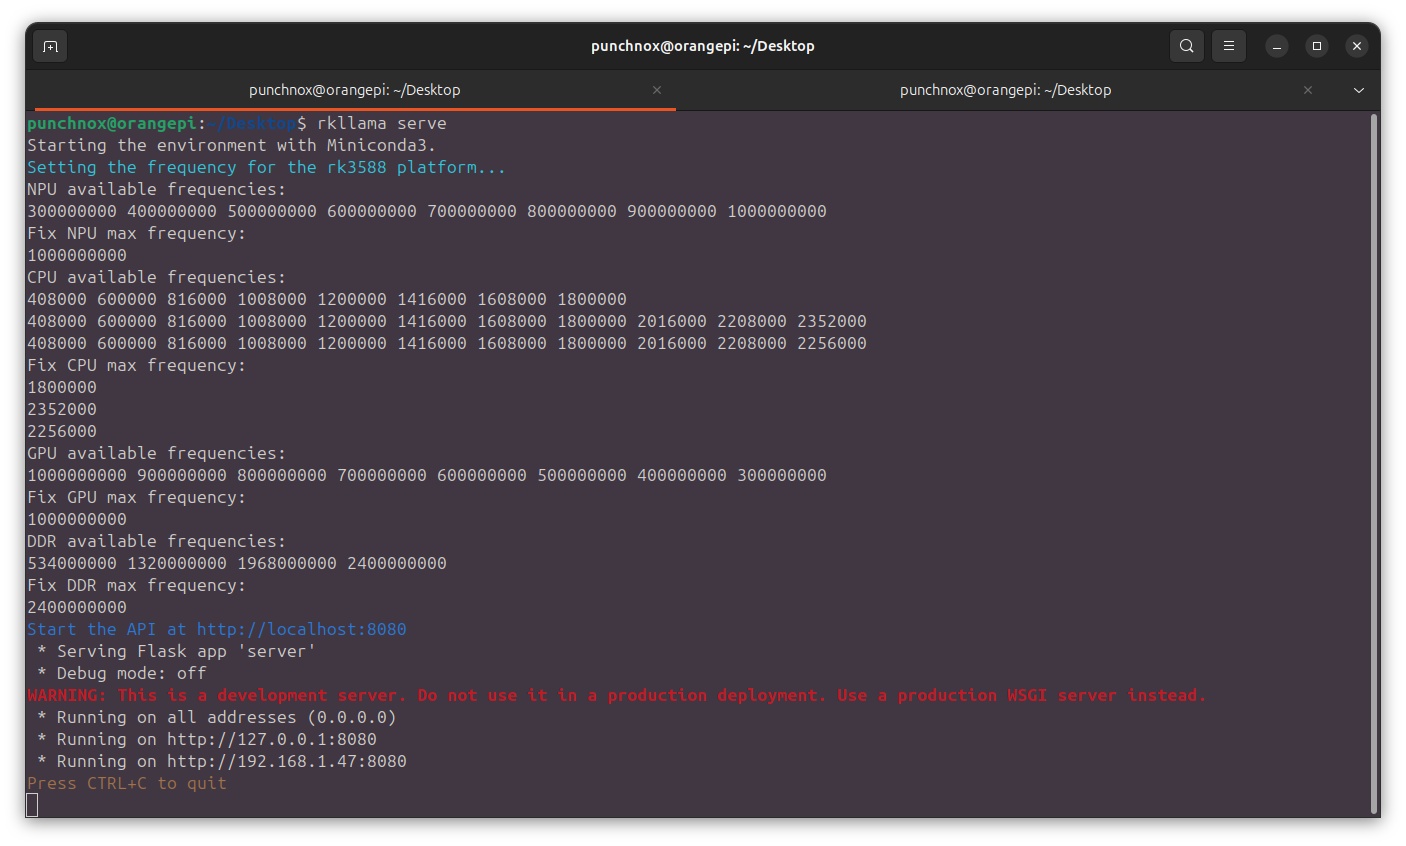Click 'Fix GPU max frequency:' line
The image size is (1406, 846).
click(137, 498)
